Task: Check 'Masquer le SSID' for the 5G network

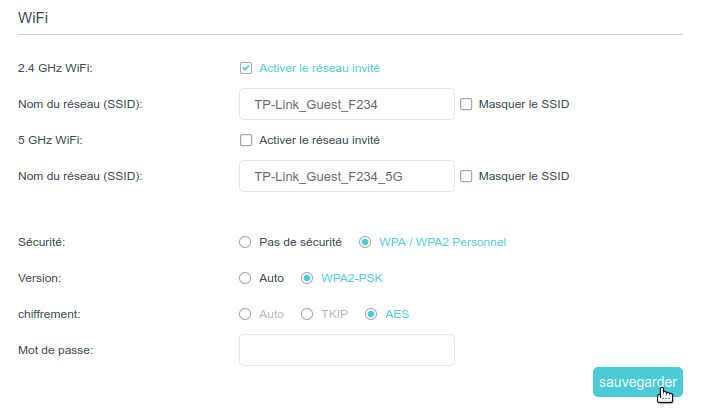Action: [466, 176]
